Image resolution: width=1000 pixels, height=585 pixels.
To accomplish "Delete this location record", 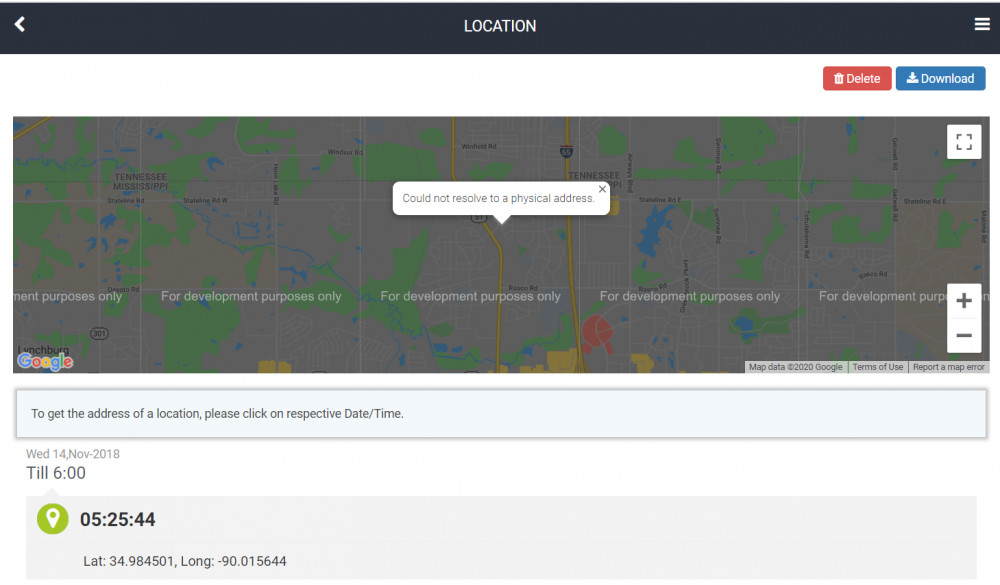I will coord(856,78).
